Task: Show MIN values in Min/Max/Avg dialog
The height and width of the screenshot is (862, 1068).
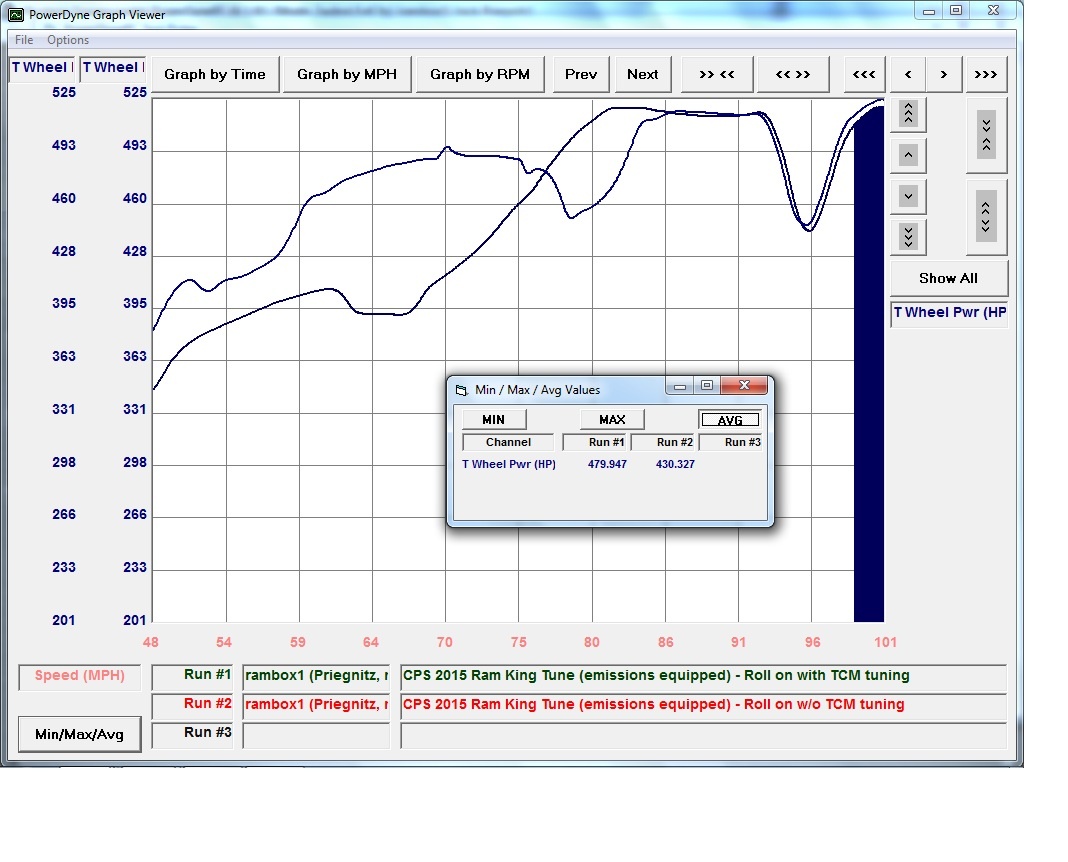Action: (x=493, y=419)
